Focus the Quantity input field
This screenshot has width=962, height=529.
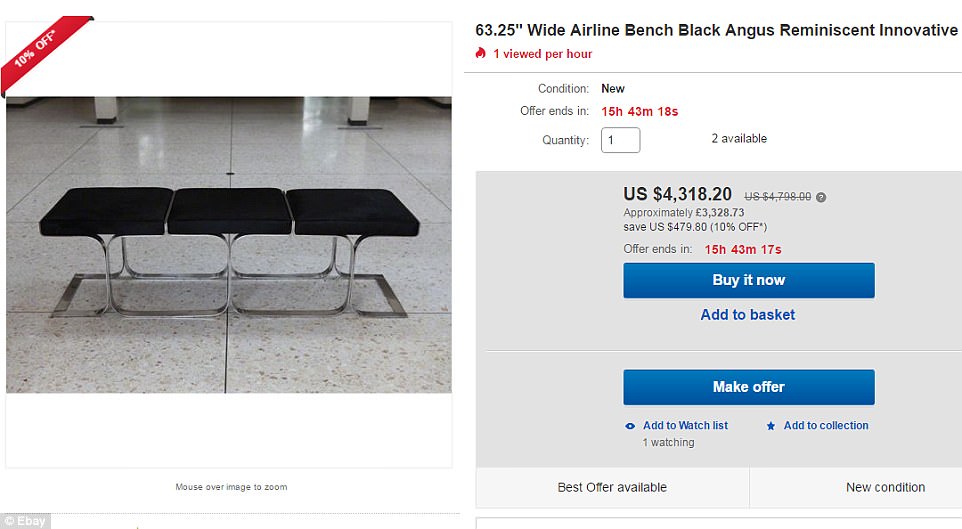(620, 140)
